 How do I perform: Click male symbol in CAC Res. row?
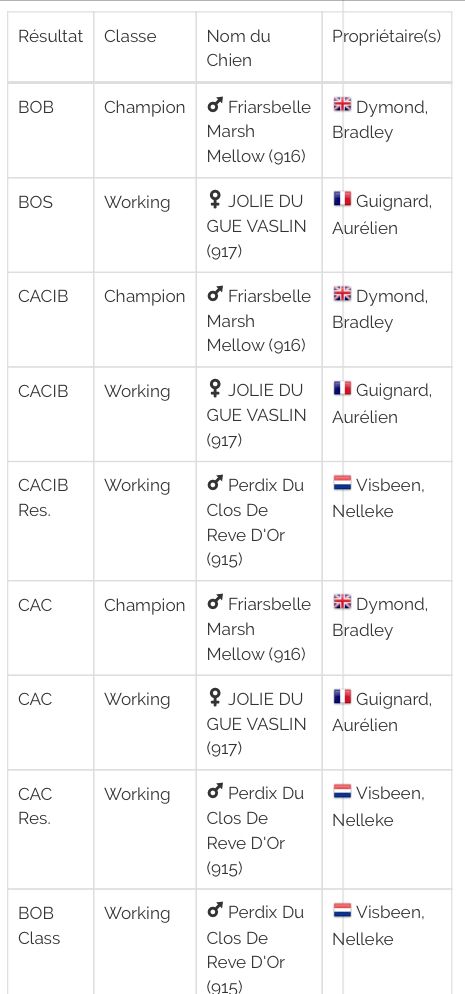tap(215, 792)
